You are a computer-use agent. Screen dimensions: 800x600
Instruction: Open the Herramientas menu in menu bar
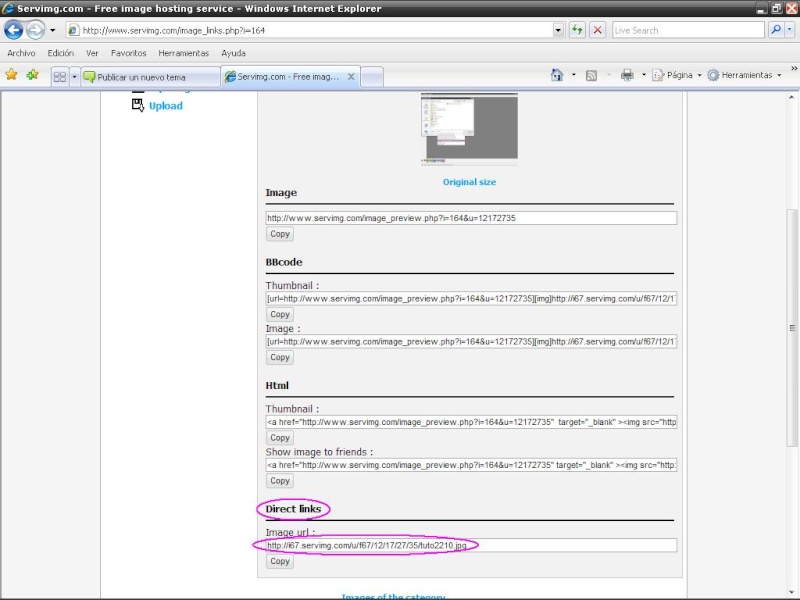[x=184, y=53]
